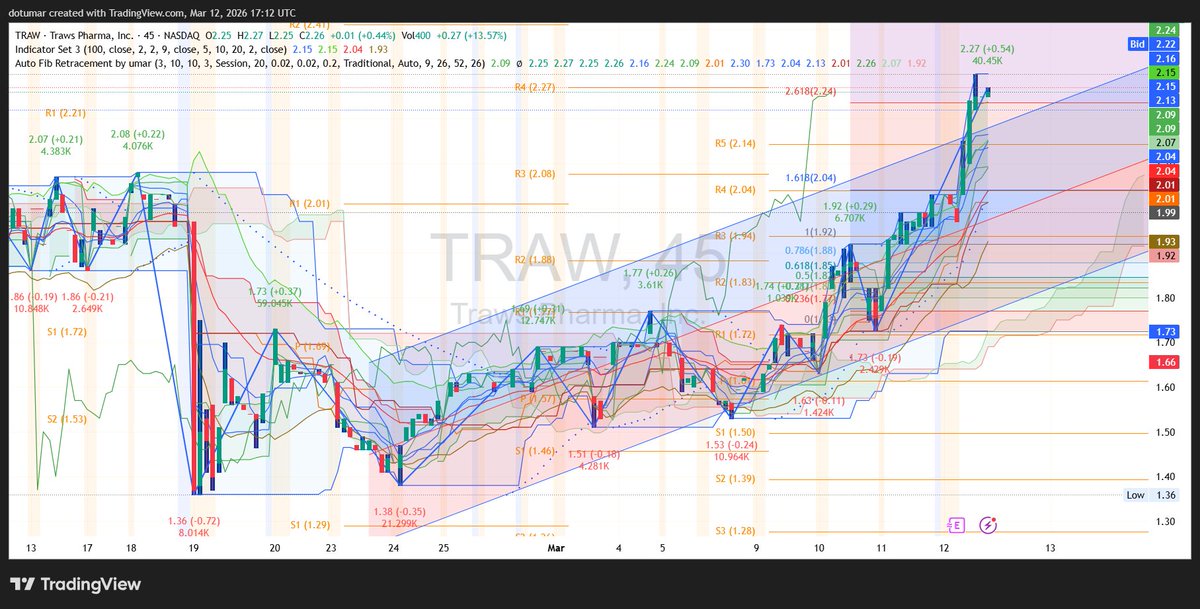Click the blue 2.16 price axis label
This screenshot has height=609, width=1200.
1165,59
